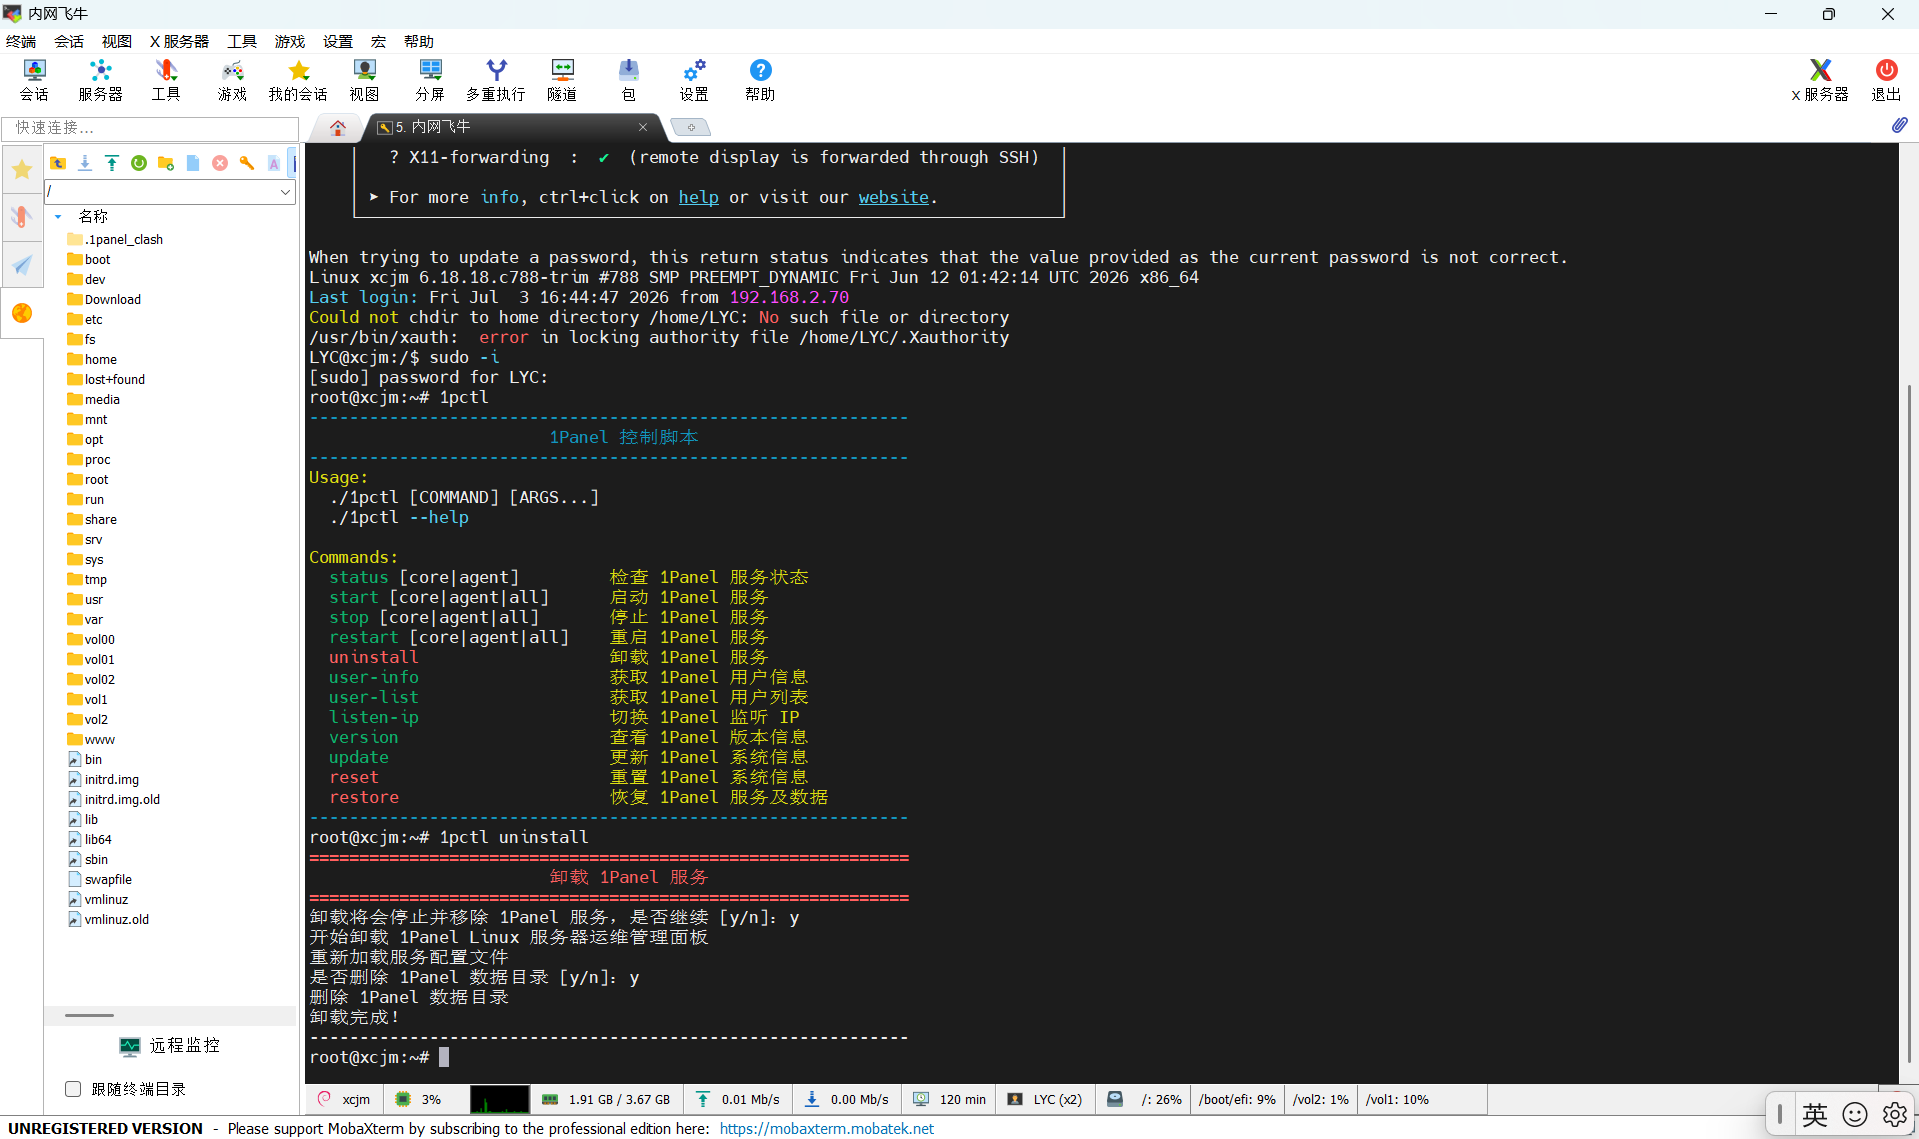Select the swapfile entry
1919x1139 pixels.
click(100, 879)
